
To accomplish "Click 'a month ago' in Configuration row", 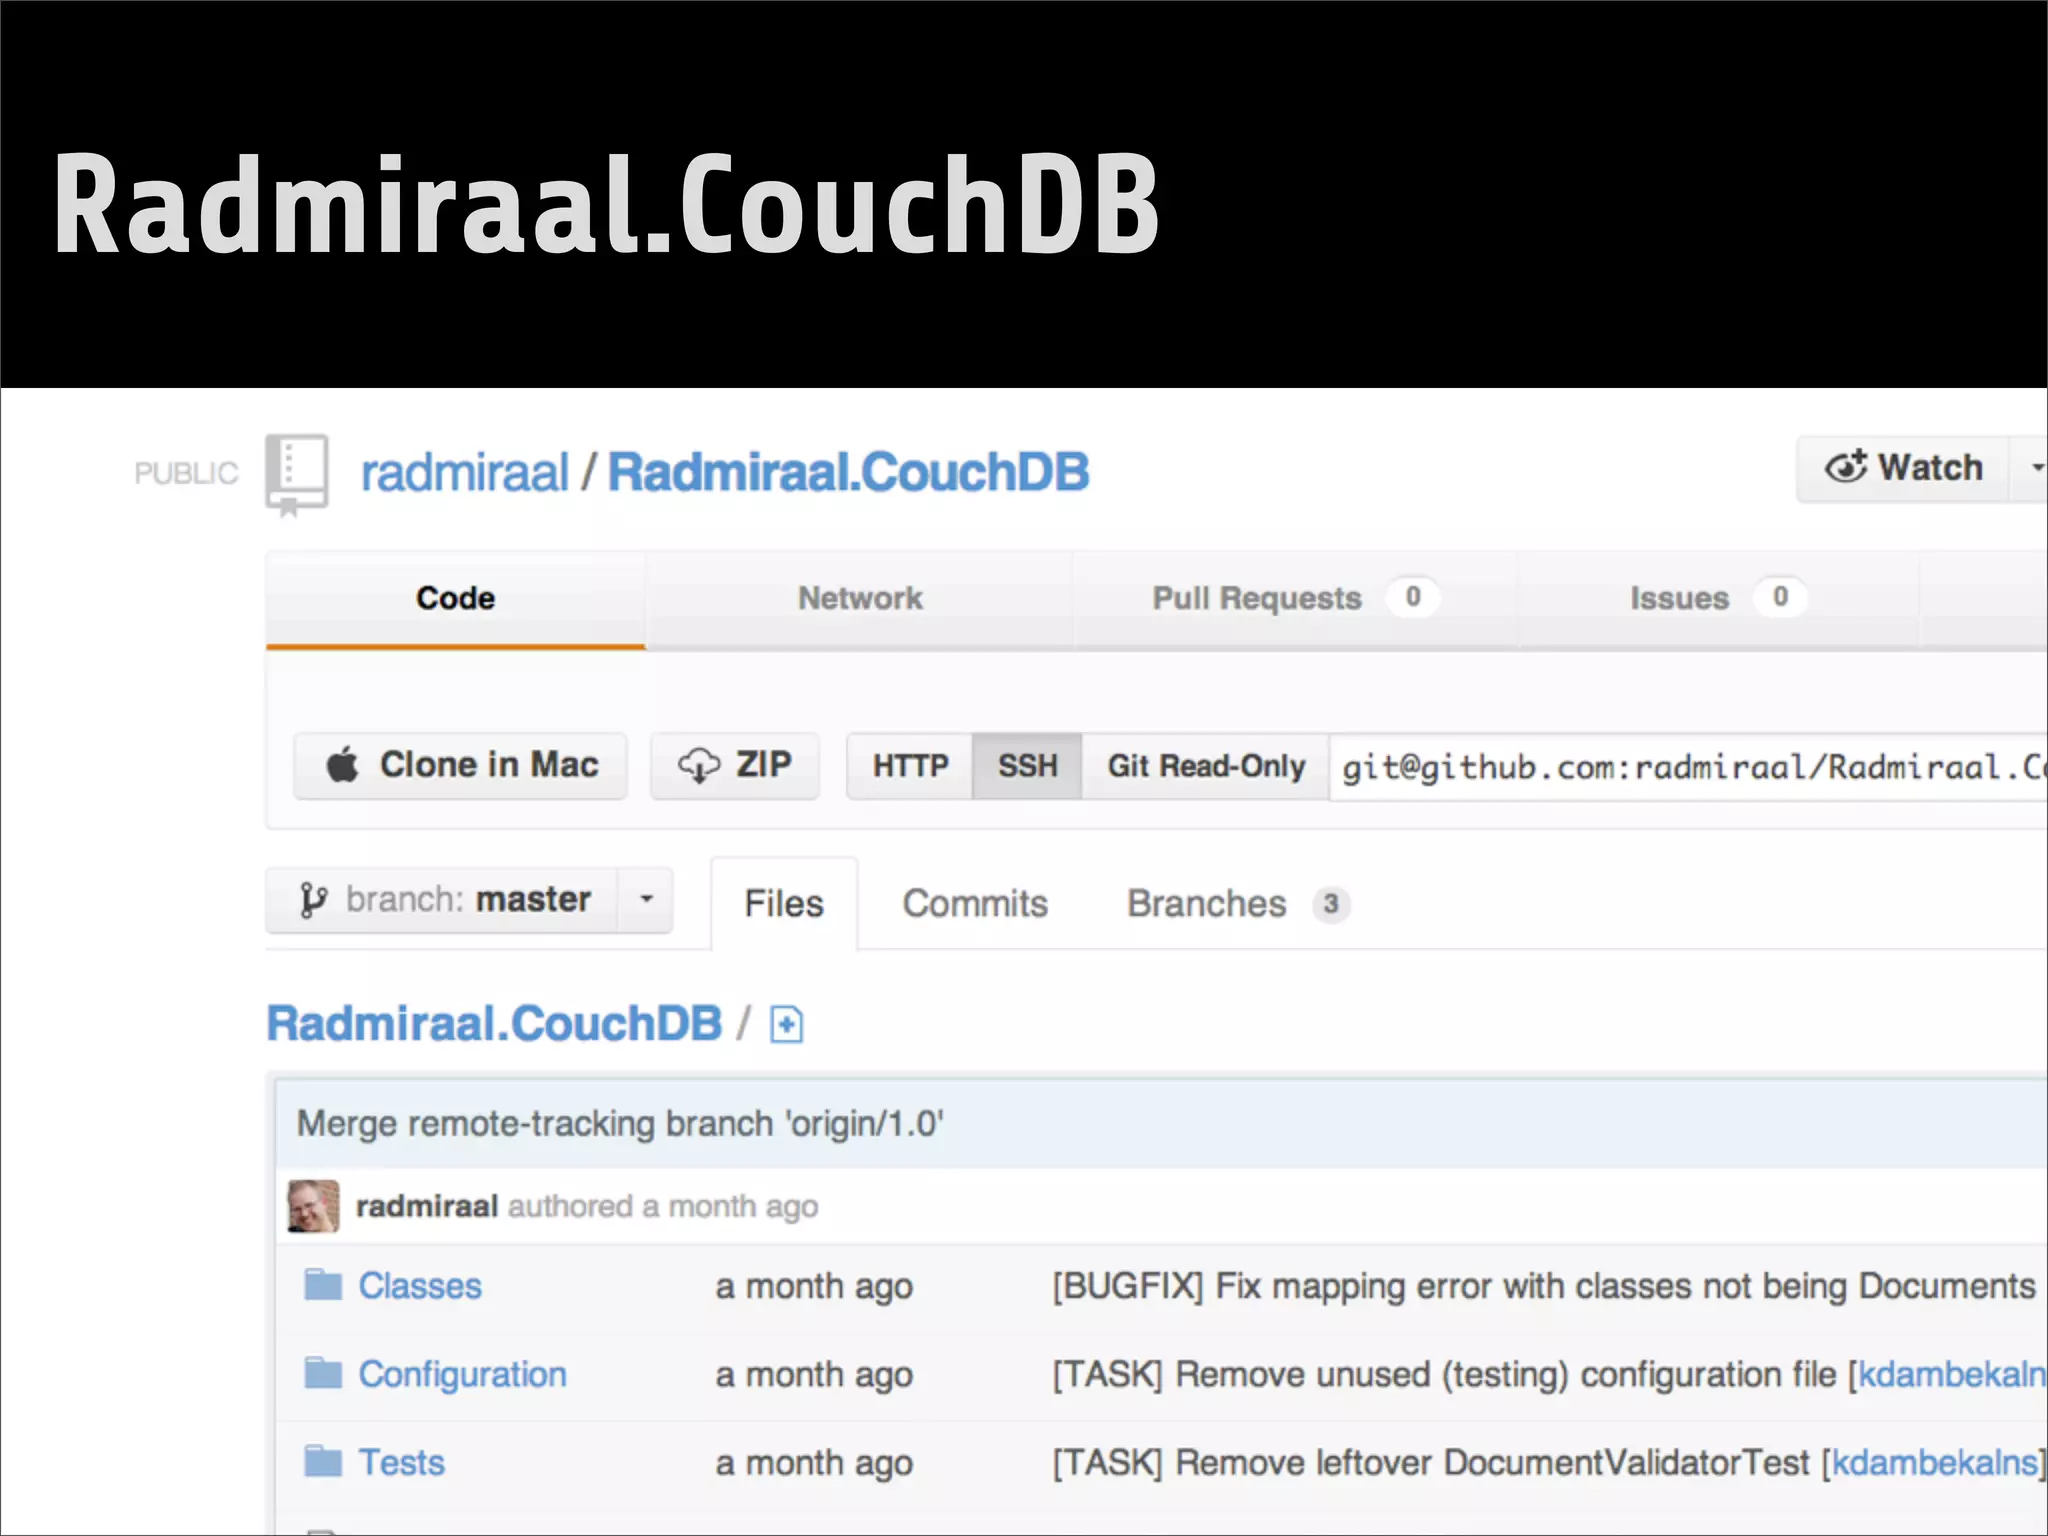I will [x=814, y=1376].
